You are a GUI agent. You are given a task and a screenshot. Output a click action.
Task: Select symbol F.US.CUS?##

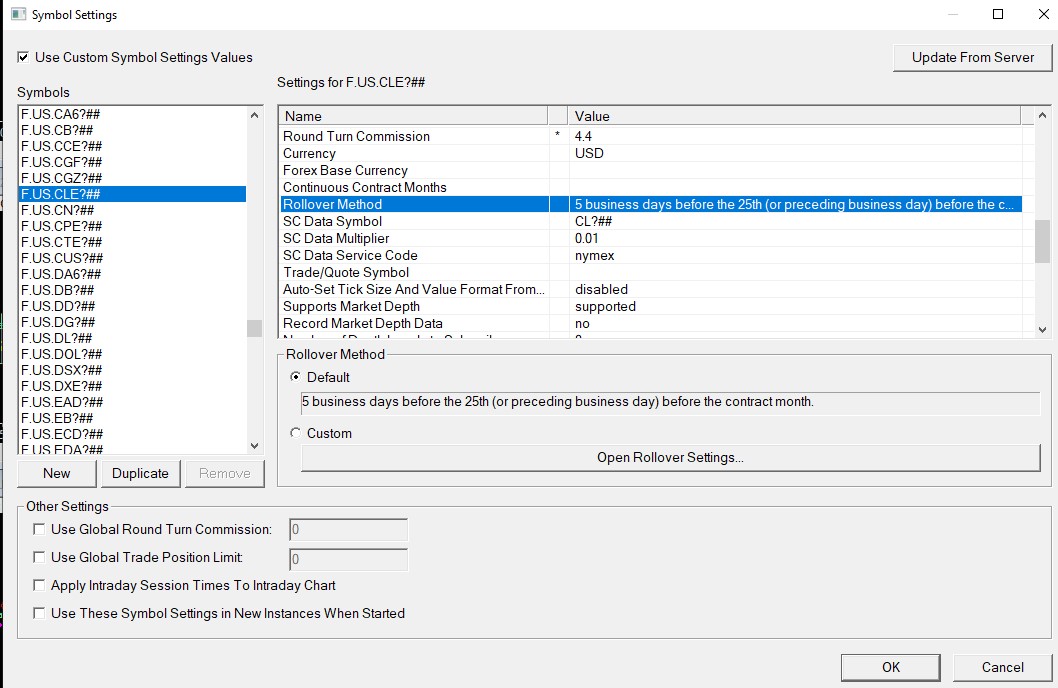point(132,258)
